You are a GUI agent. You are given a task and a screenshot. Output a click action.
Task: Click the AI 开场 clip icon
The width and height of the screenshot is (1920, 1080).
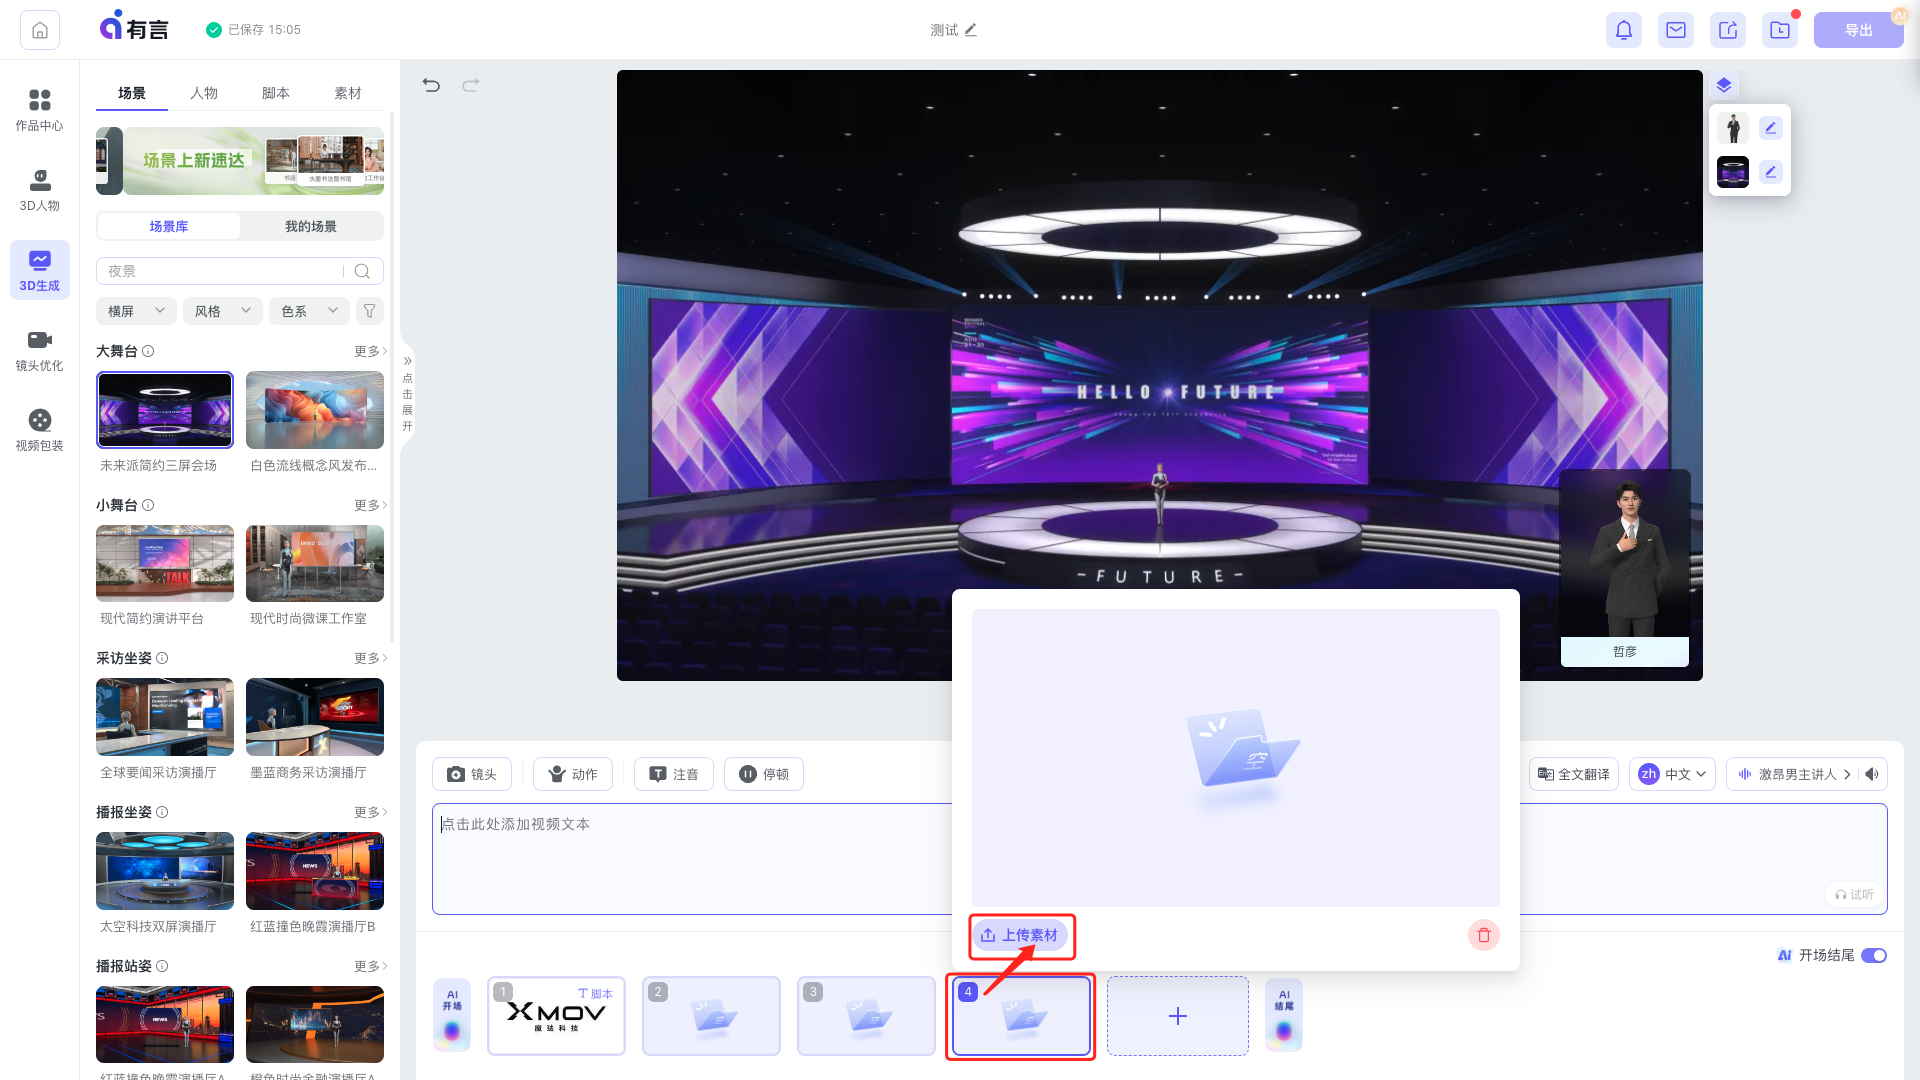coord(452,1016)
